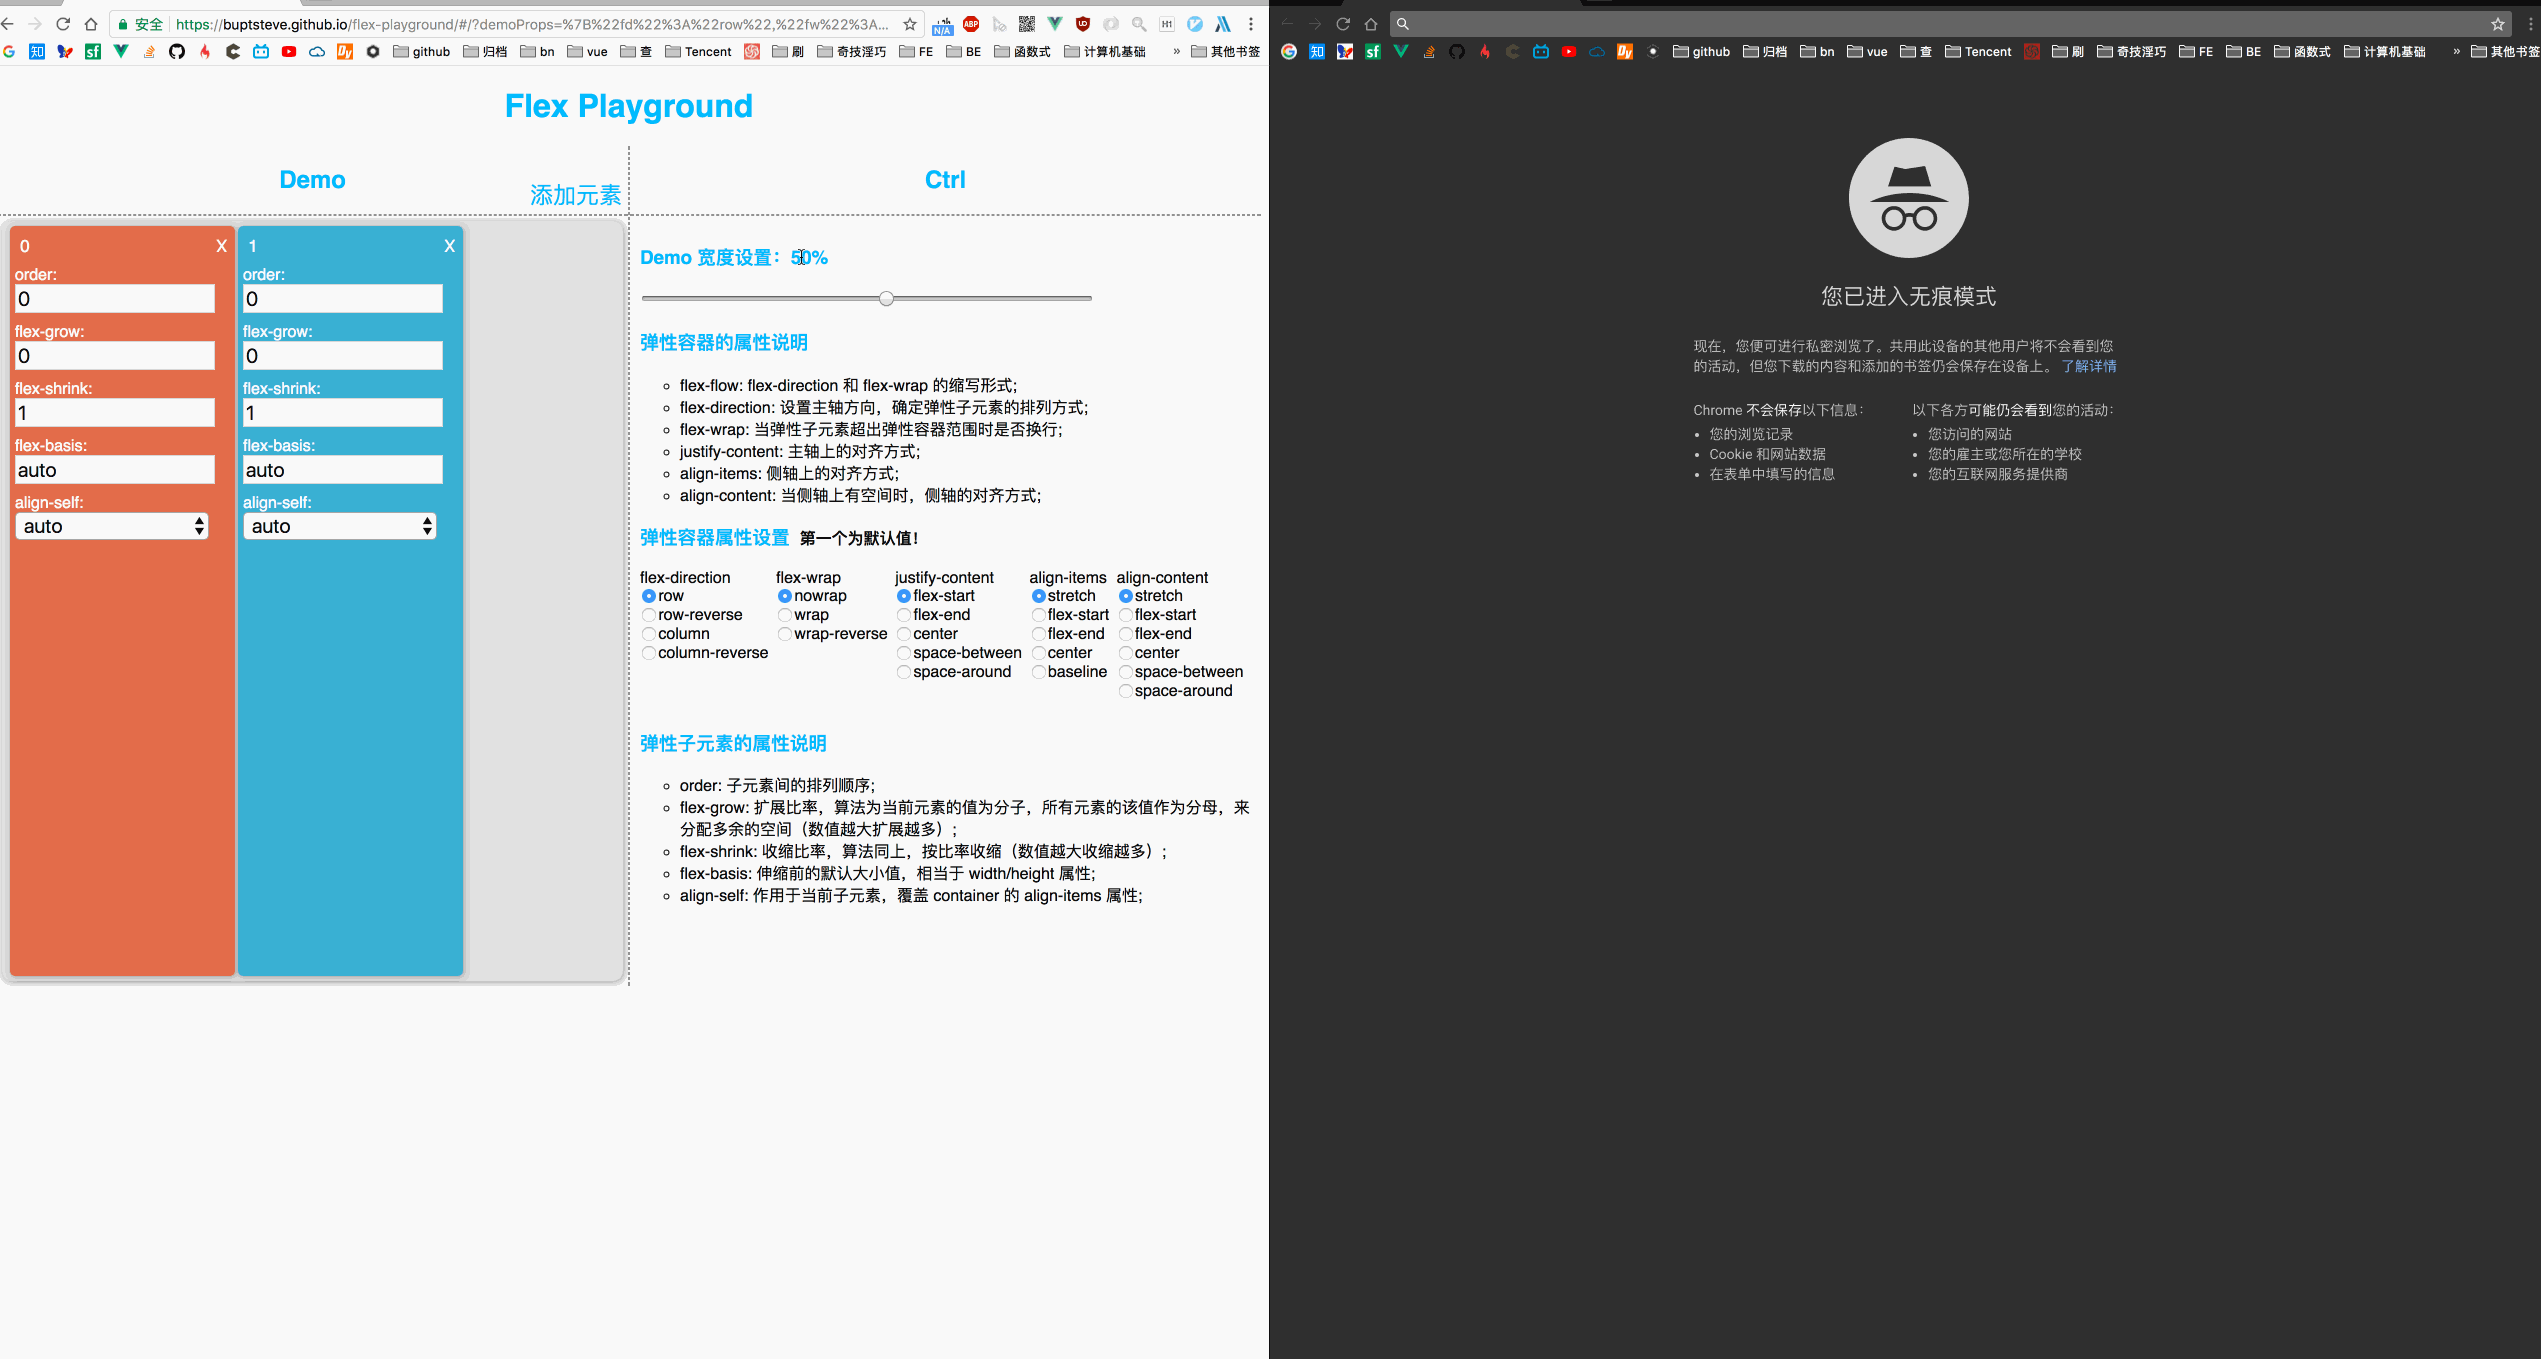Click the QR code extension icon
This screenshot has height=1359, width=2541.
[x=1027, y=24]
